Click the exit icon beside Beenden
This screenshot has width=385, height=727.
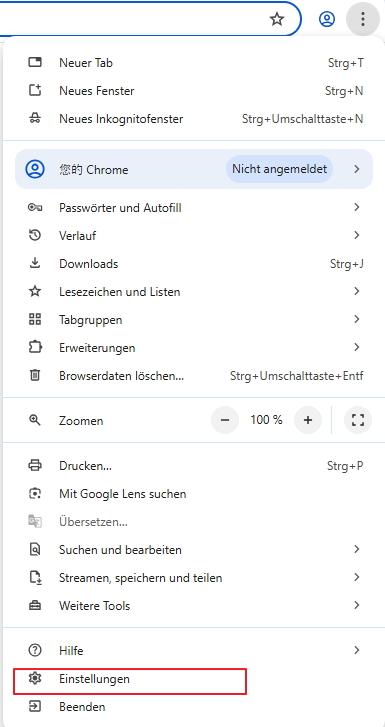[35, 707]
